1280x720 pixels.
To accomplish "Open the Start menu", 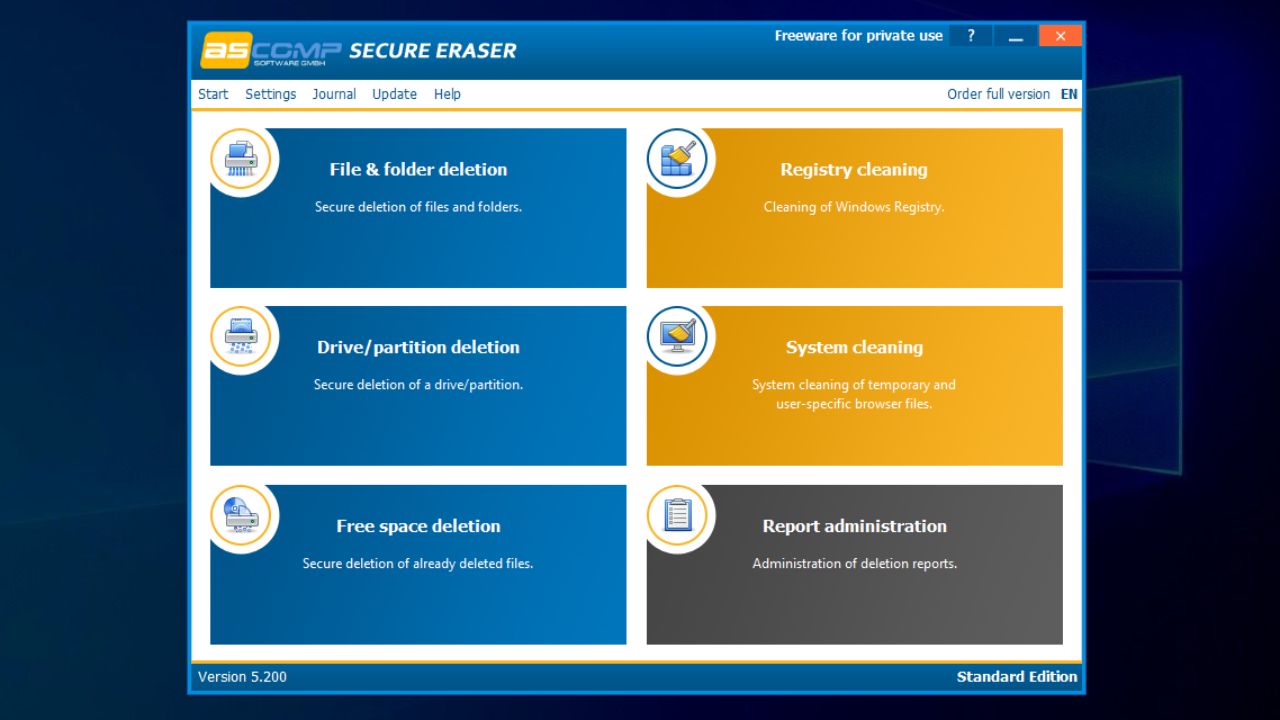I will coord(213,94).
